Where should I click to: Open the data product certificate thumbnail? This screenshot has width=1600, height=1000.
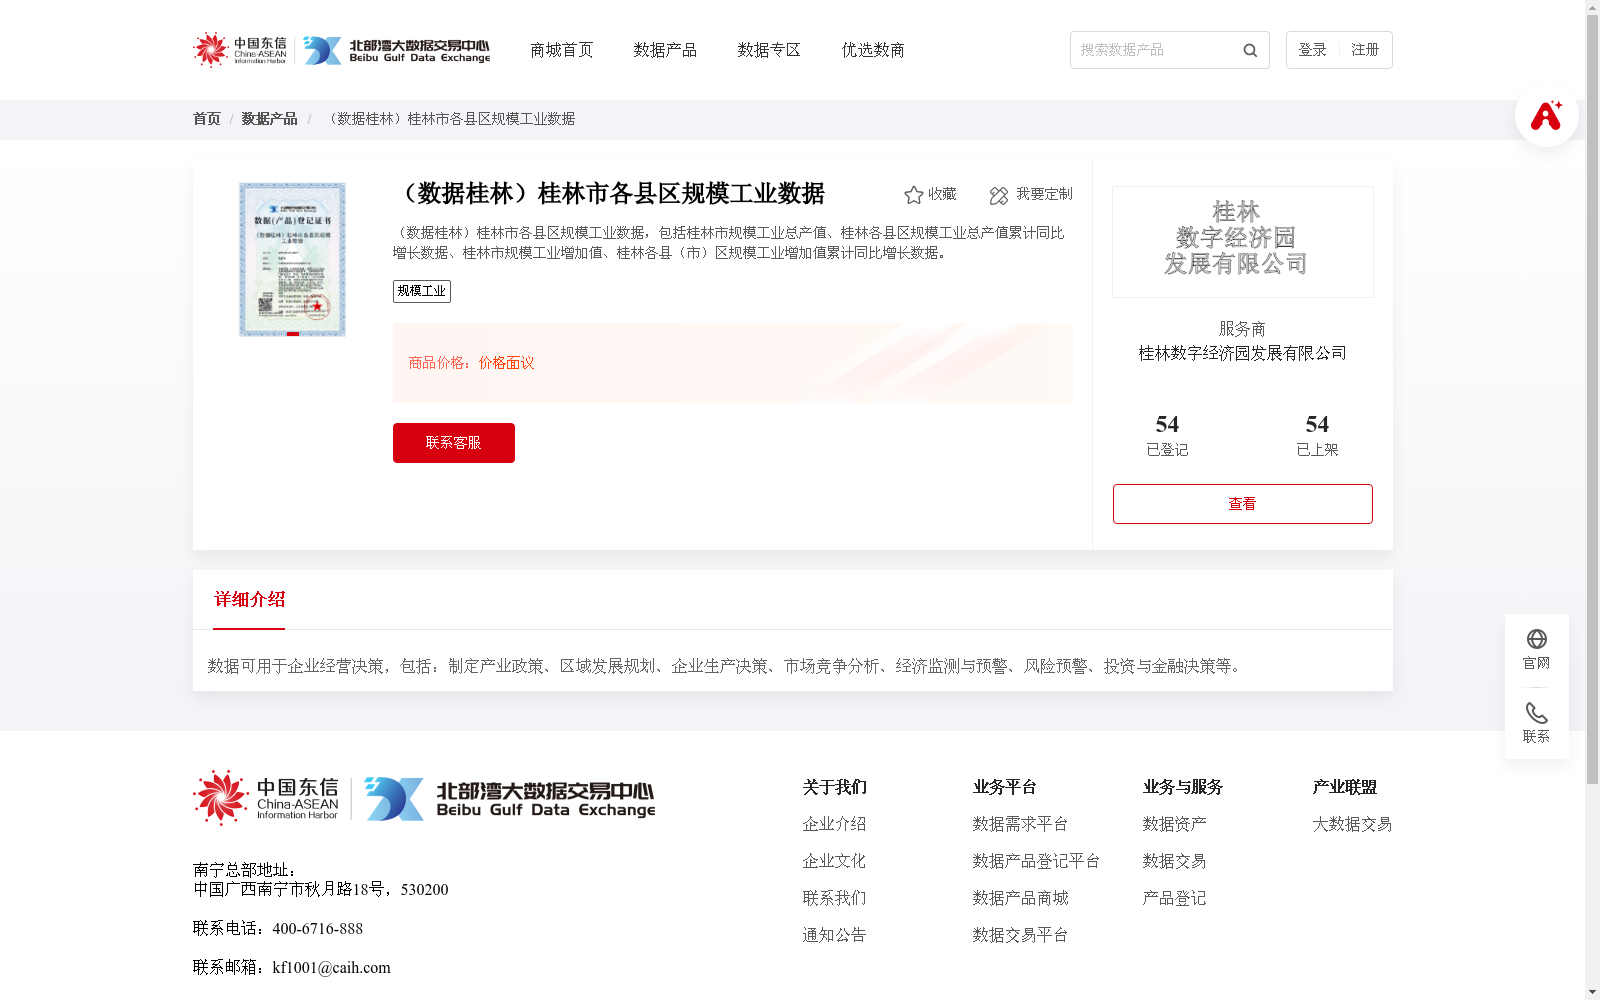coord(292,260)
